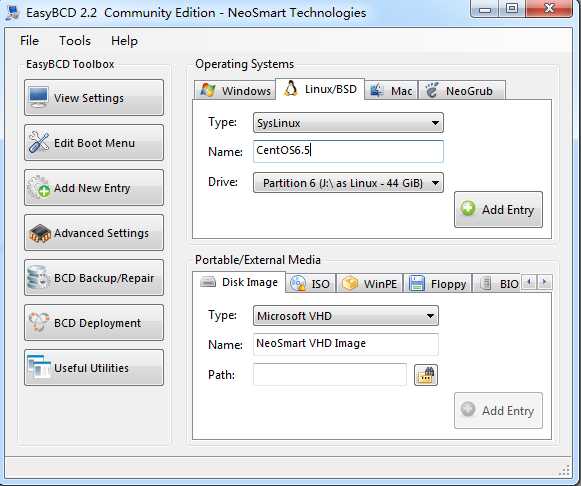
Task: Switch to the Mac tab
Action: point(392,90)
